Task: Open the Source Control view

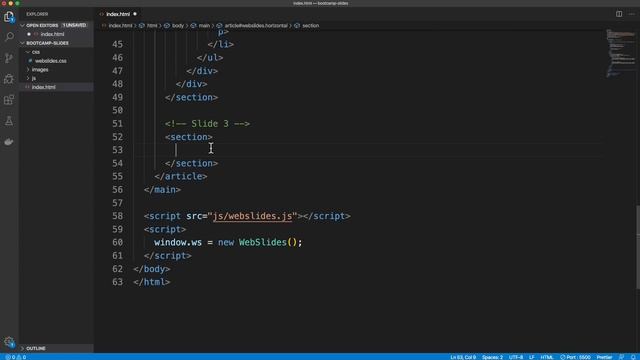Action: [9, 58]
